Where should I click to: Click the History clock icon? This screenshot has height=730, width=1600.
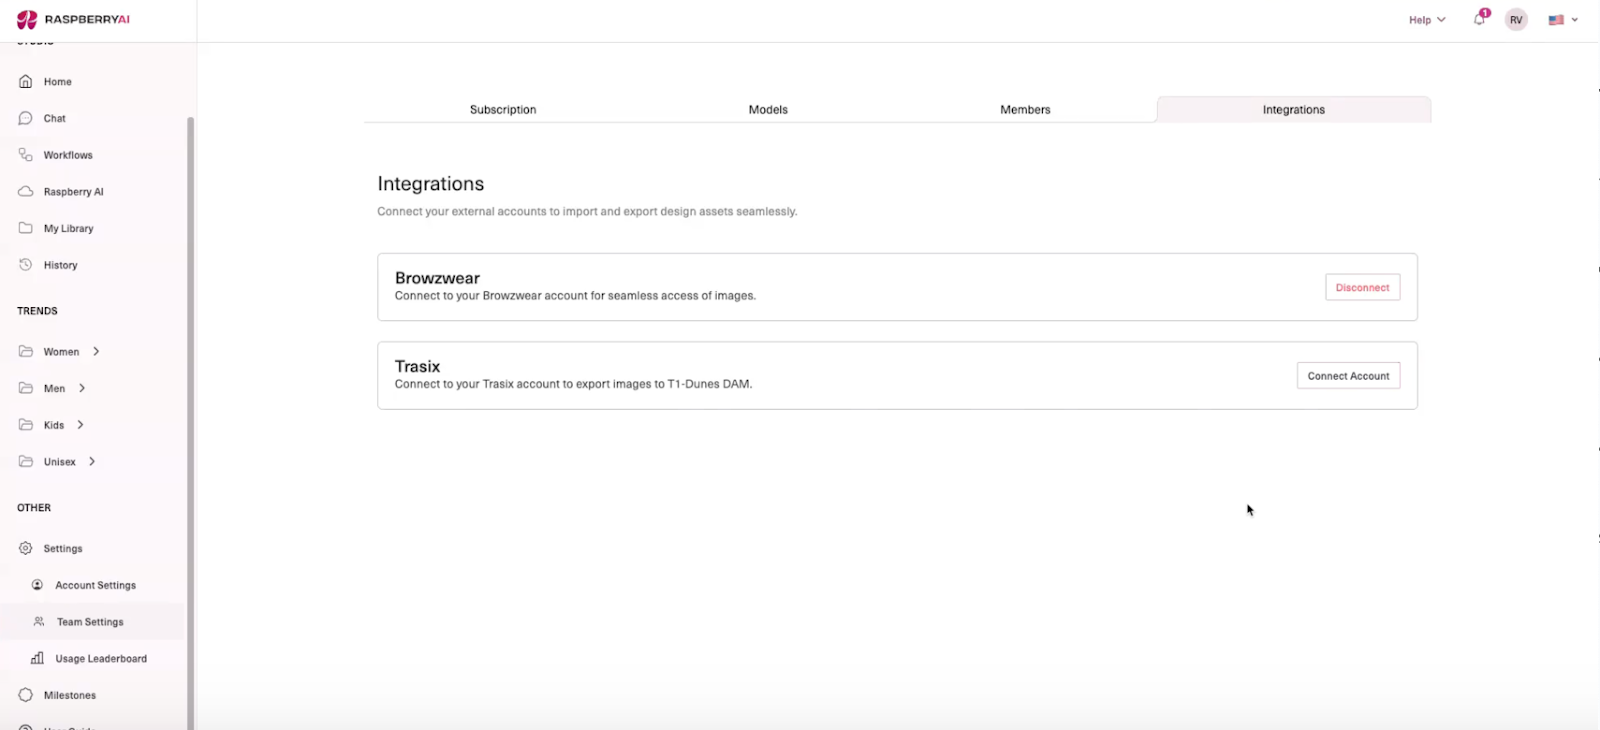coord(26,264)
